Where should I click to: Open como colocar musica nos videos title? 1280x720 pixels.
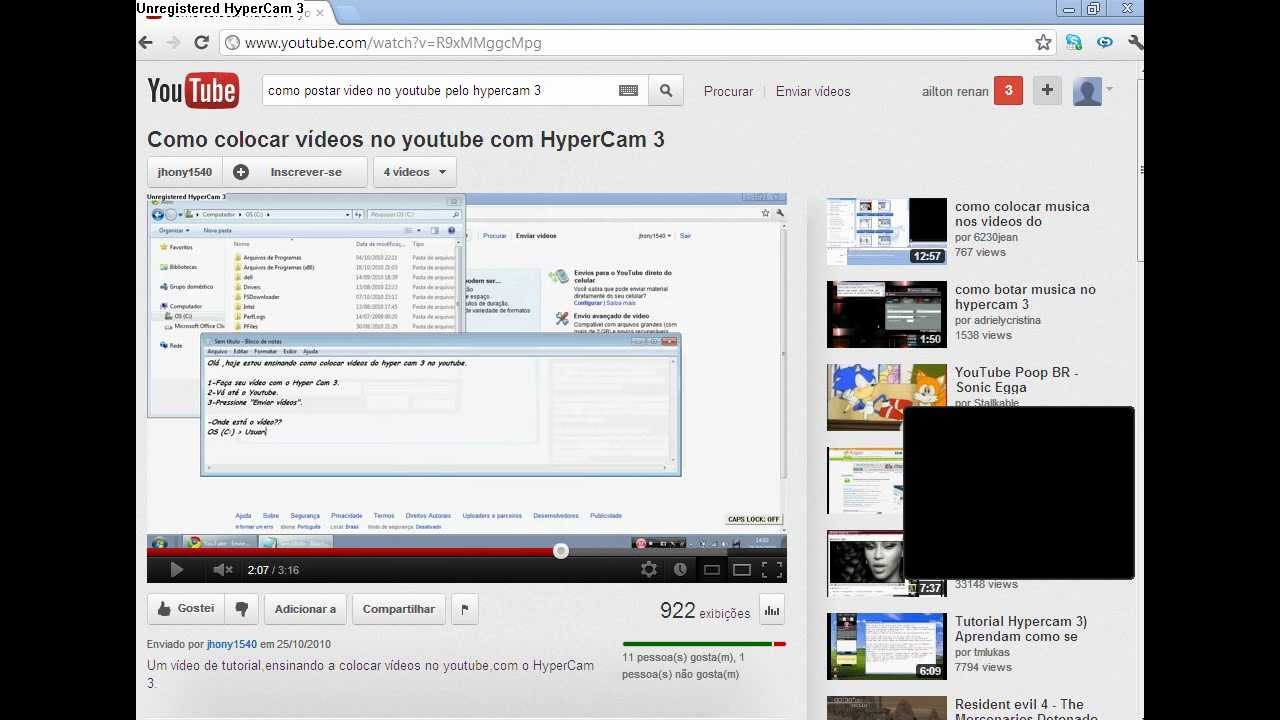click(1022, 214)
